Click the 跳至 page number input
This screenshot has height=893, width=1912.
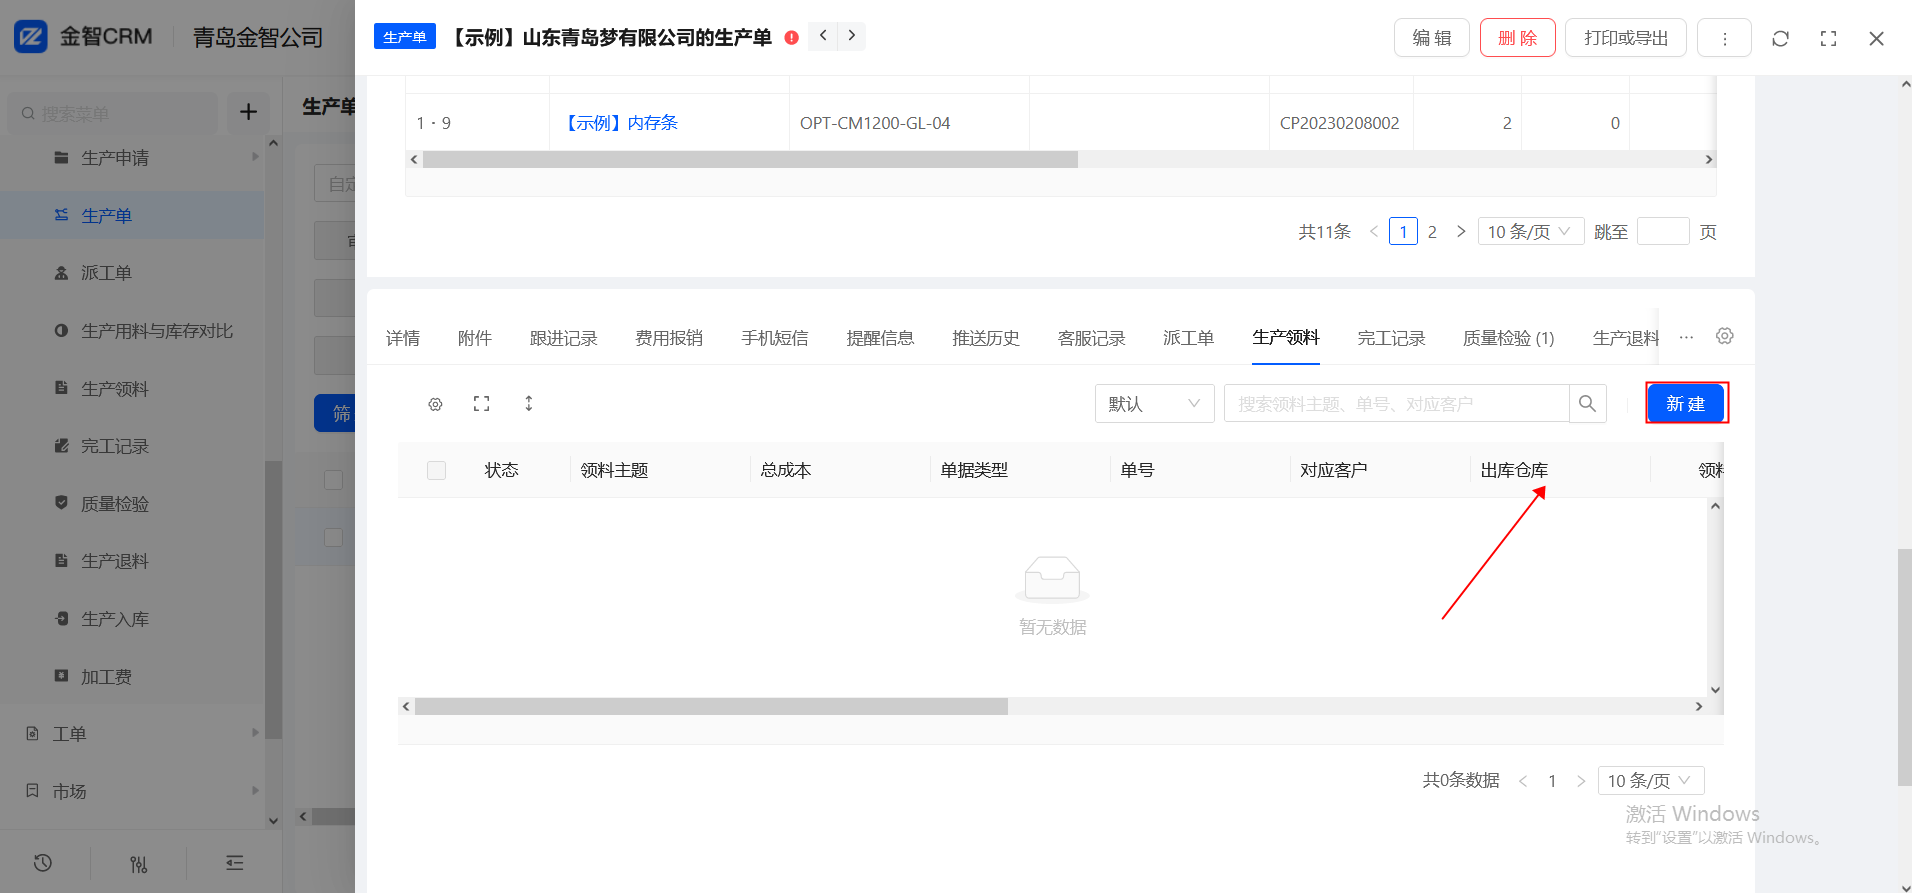tap(1663, 232)
